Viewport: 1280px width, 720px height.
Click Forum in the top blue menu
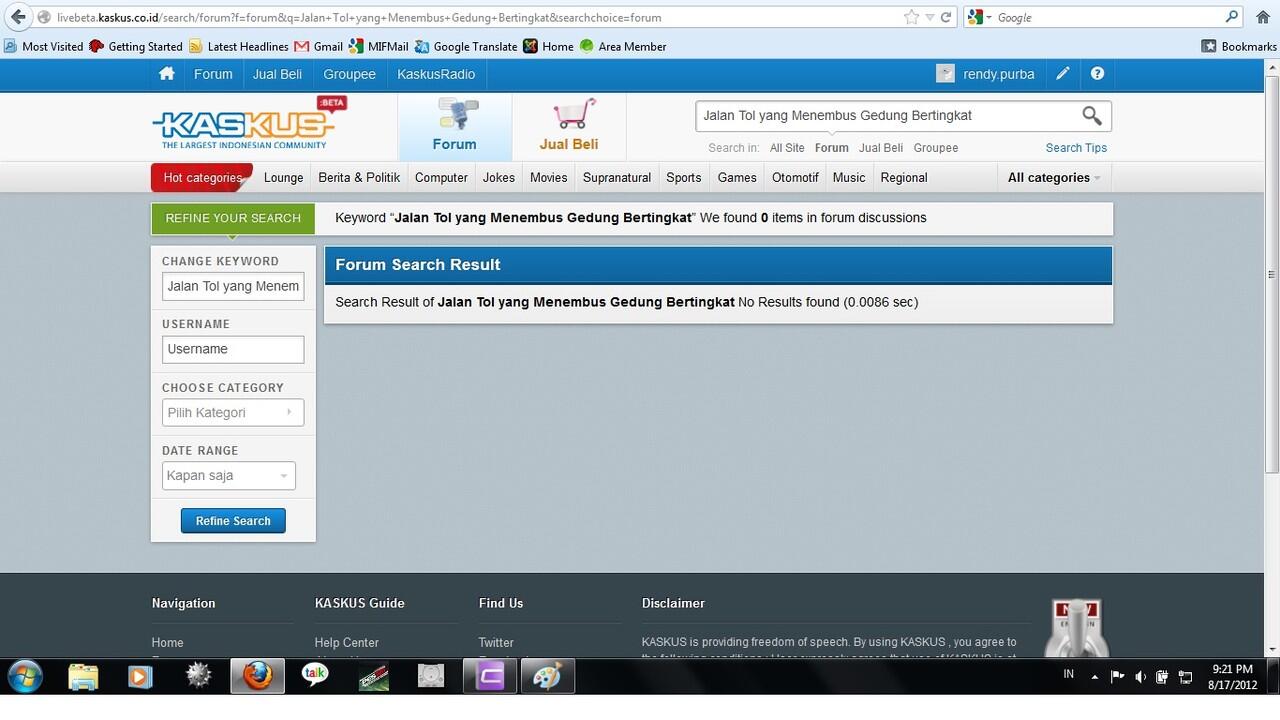(213, 74)
